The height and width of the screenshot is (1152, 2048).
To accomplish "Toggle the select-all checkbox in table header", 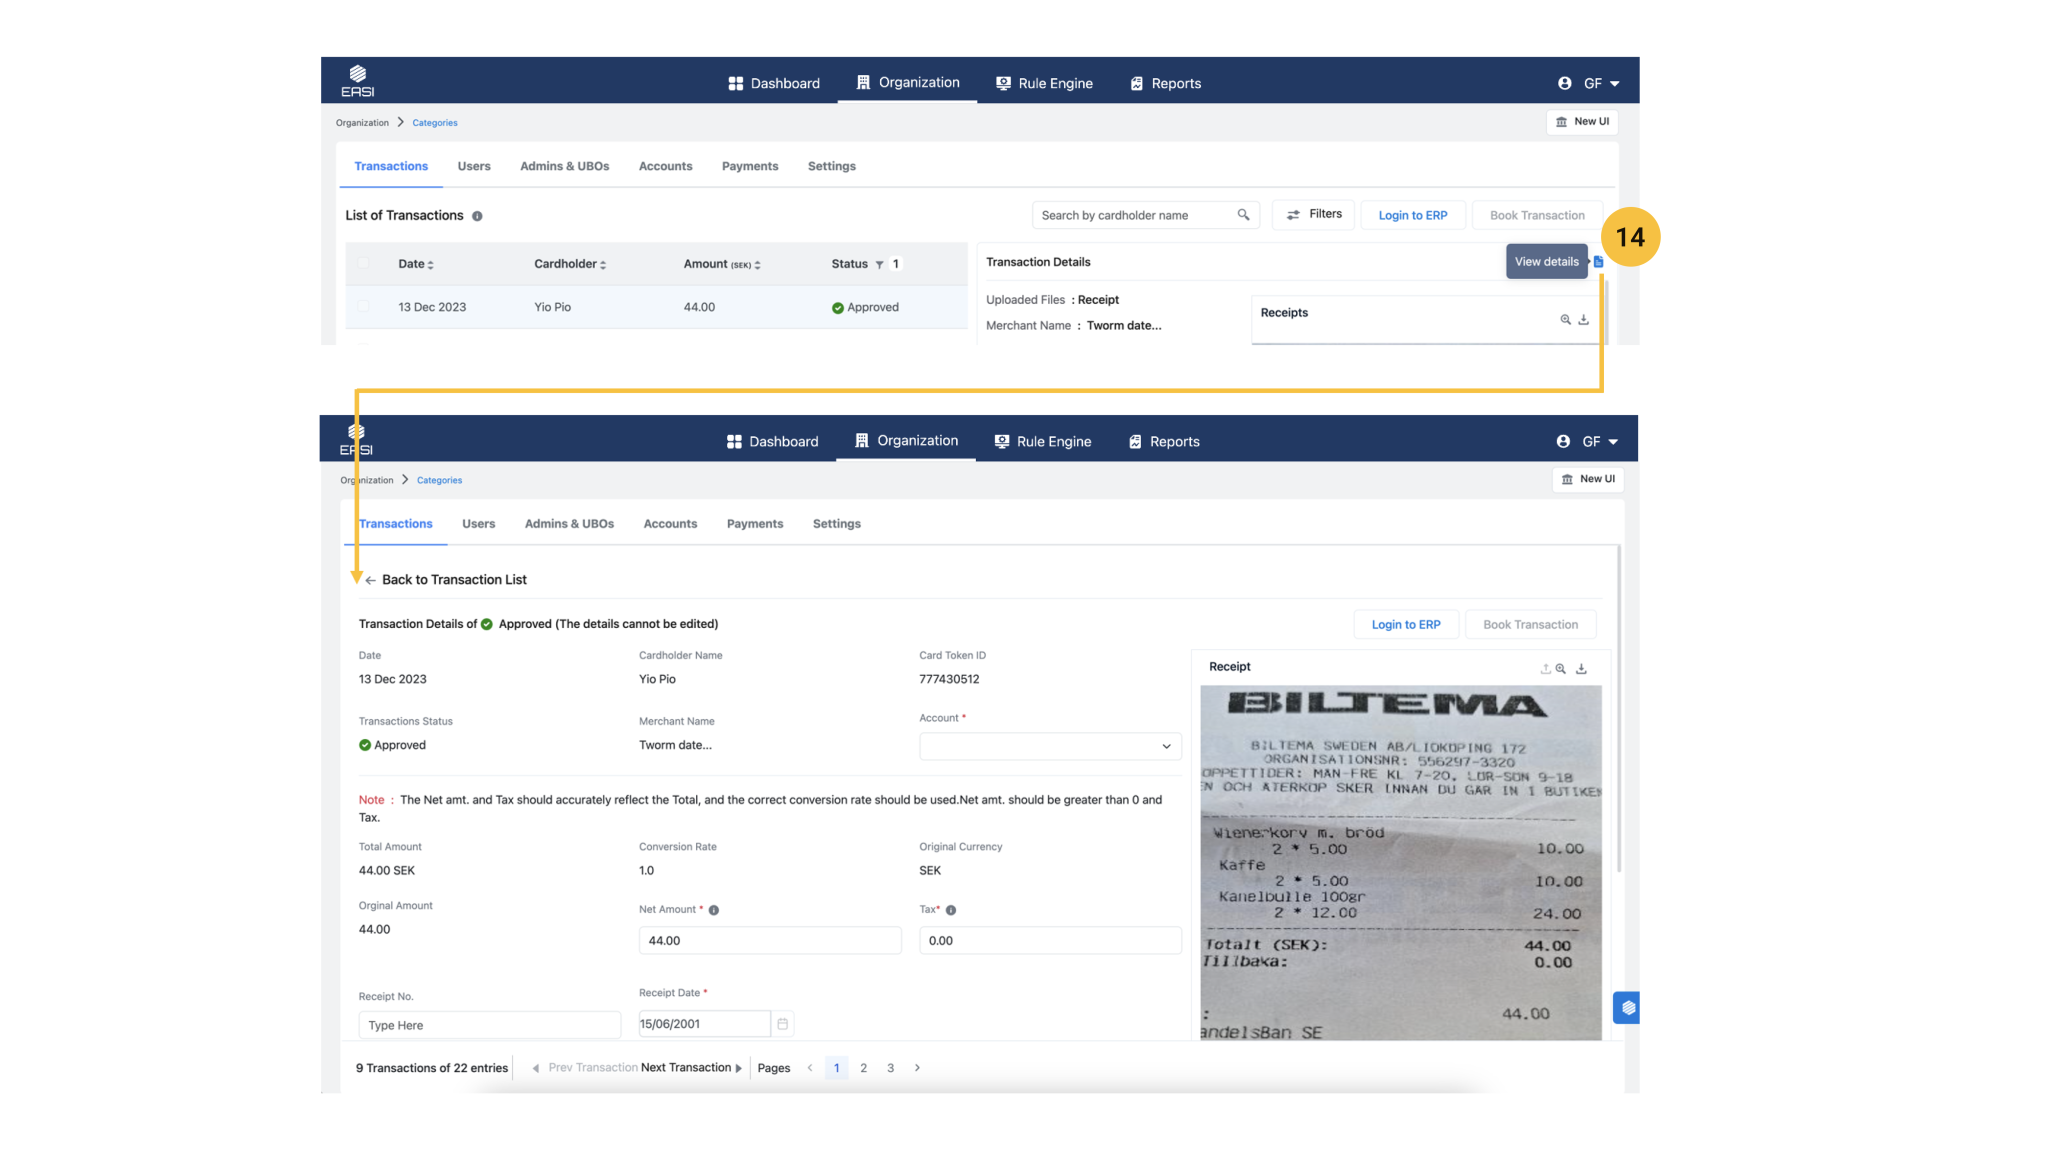I will coord(364,264).
